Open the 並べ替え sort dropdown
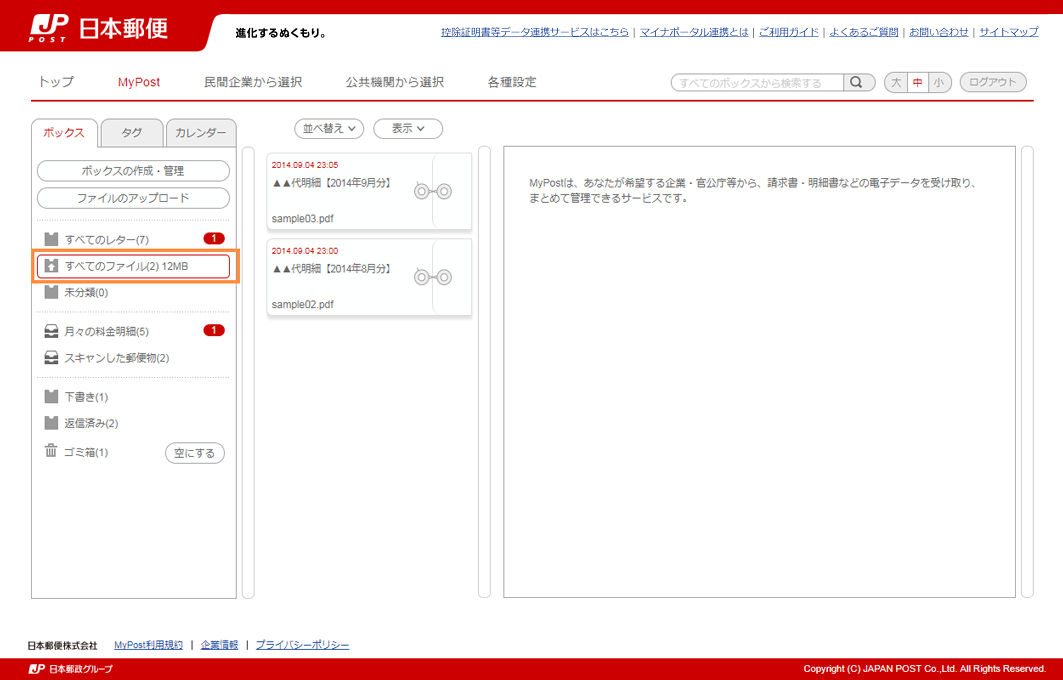This screenshot has height=680, width=1063. pyautogui.click(x=329, y=129)
